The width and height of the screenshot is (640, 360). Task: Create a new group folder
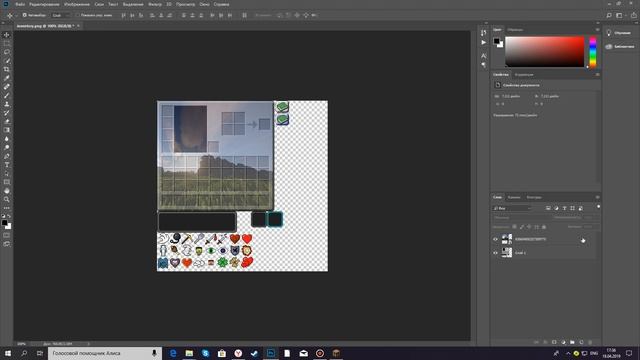pyautogui.click(x=572, y=342)
